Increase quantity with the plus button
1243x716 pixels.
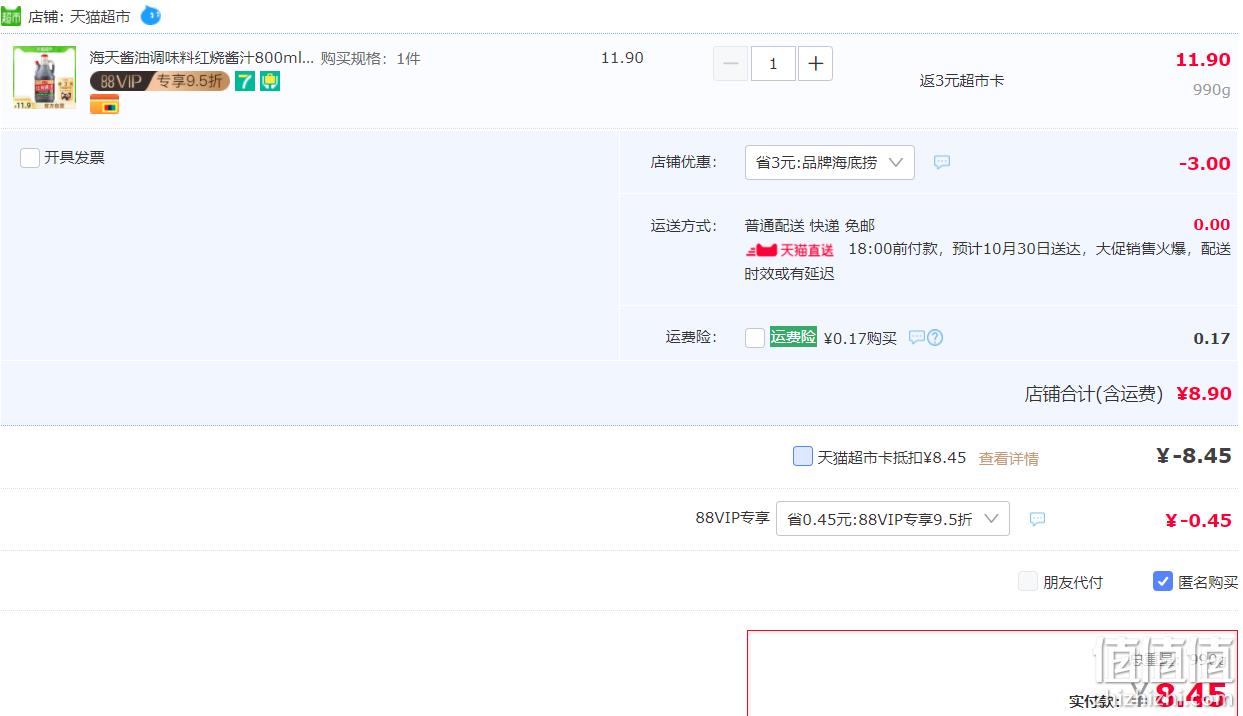coord(816,64)
